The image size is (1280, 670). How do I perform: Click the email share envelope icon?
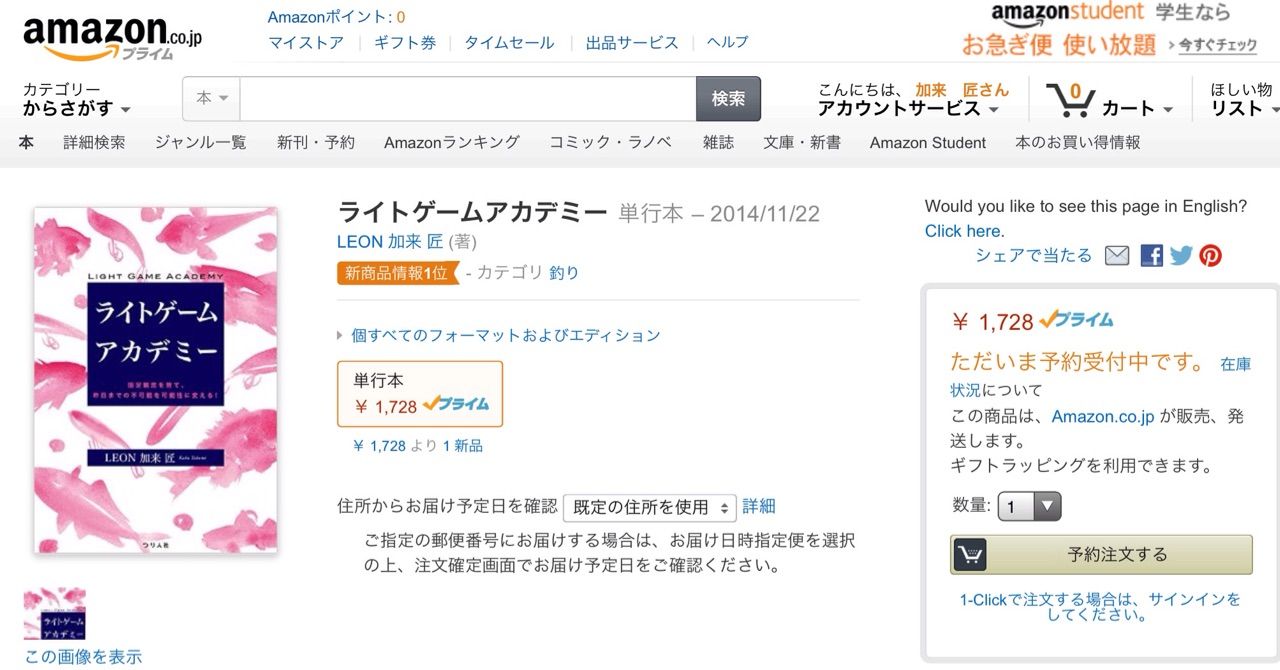click(1117, 256)
